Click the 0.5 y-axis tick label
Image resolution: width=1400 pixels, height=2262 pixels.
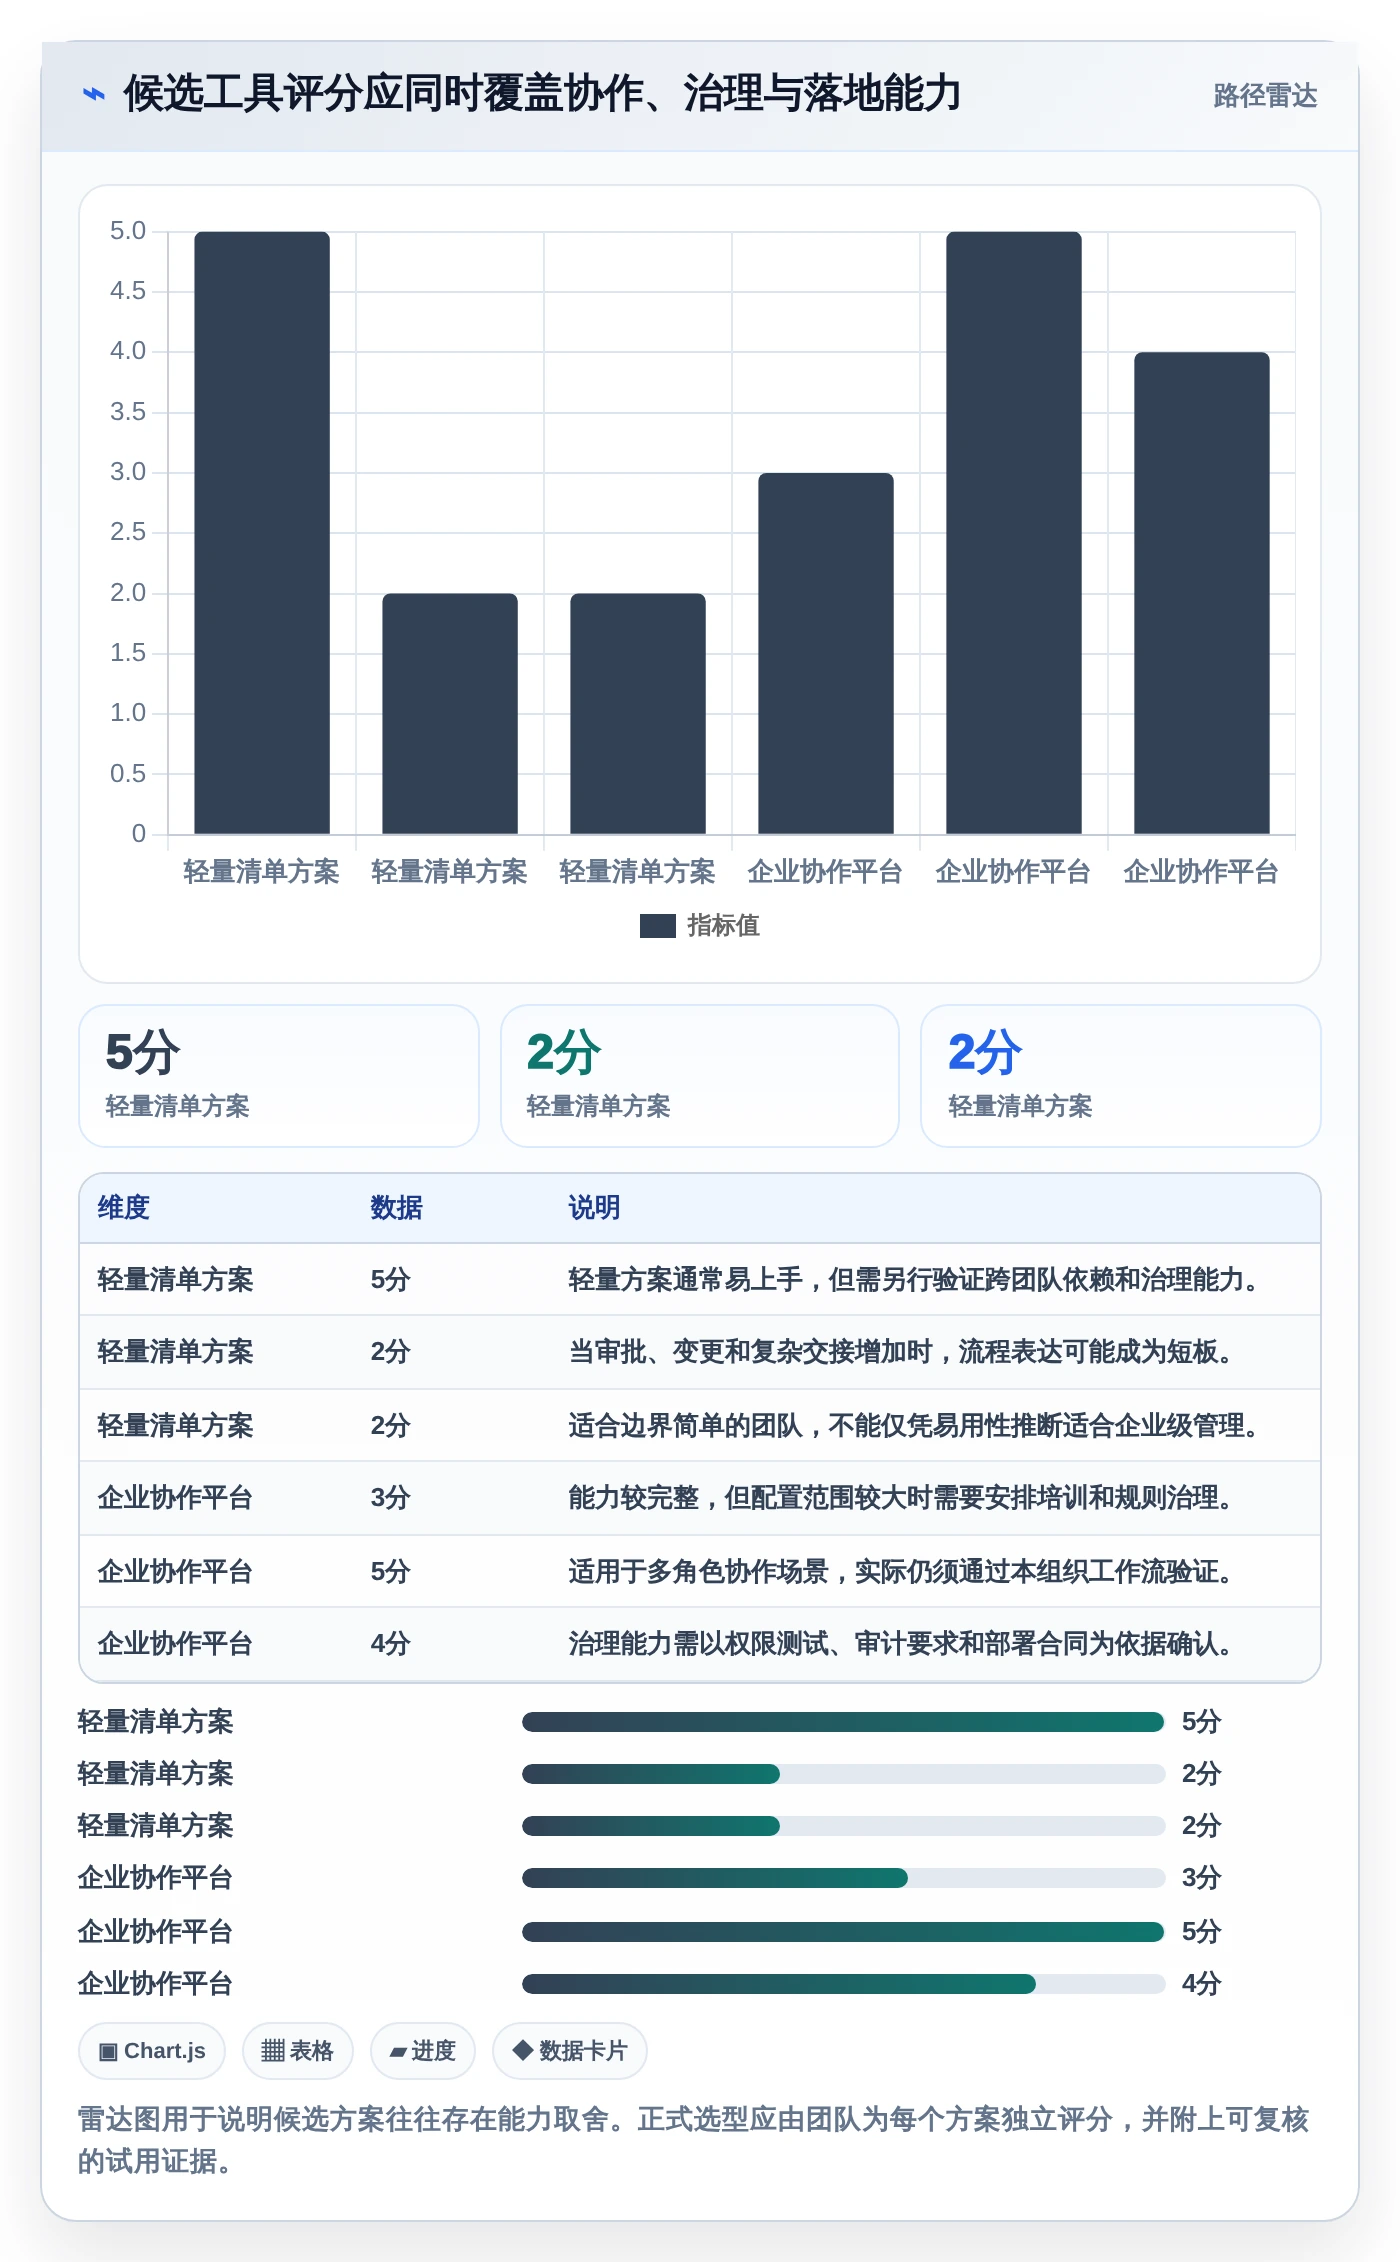128,774
